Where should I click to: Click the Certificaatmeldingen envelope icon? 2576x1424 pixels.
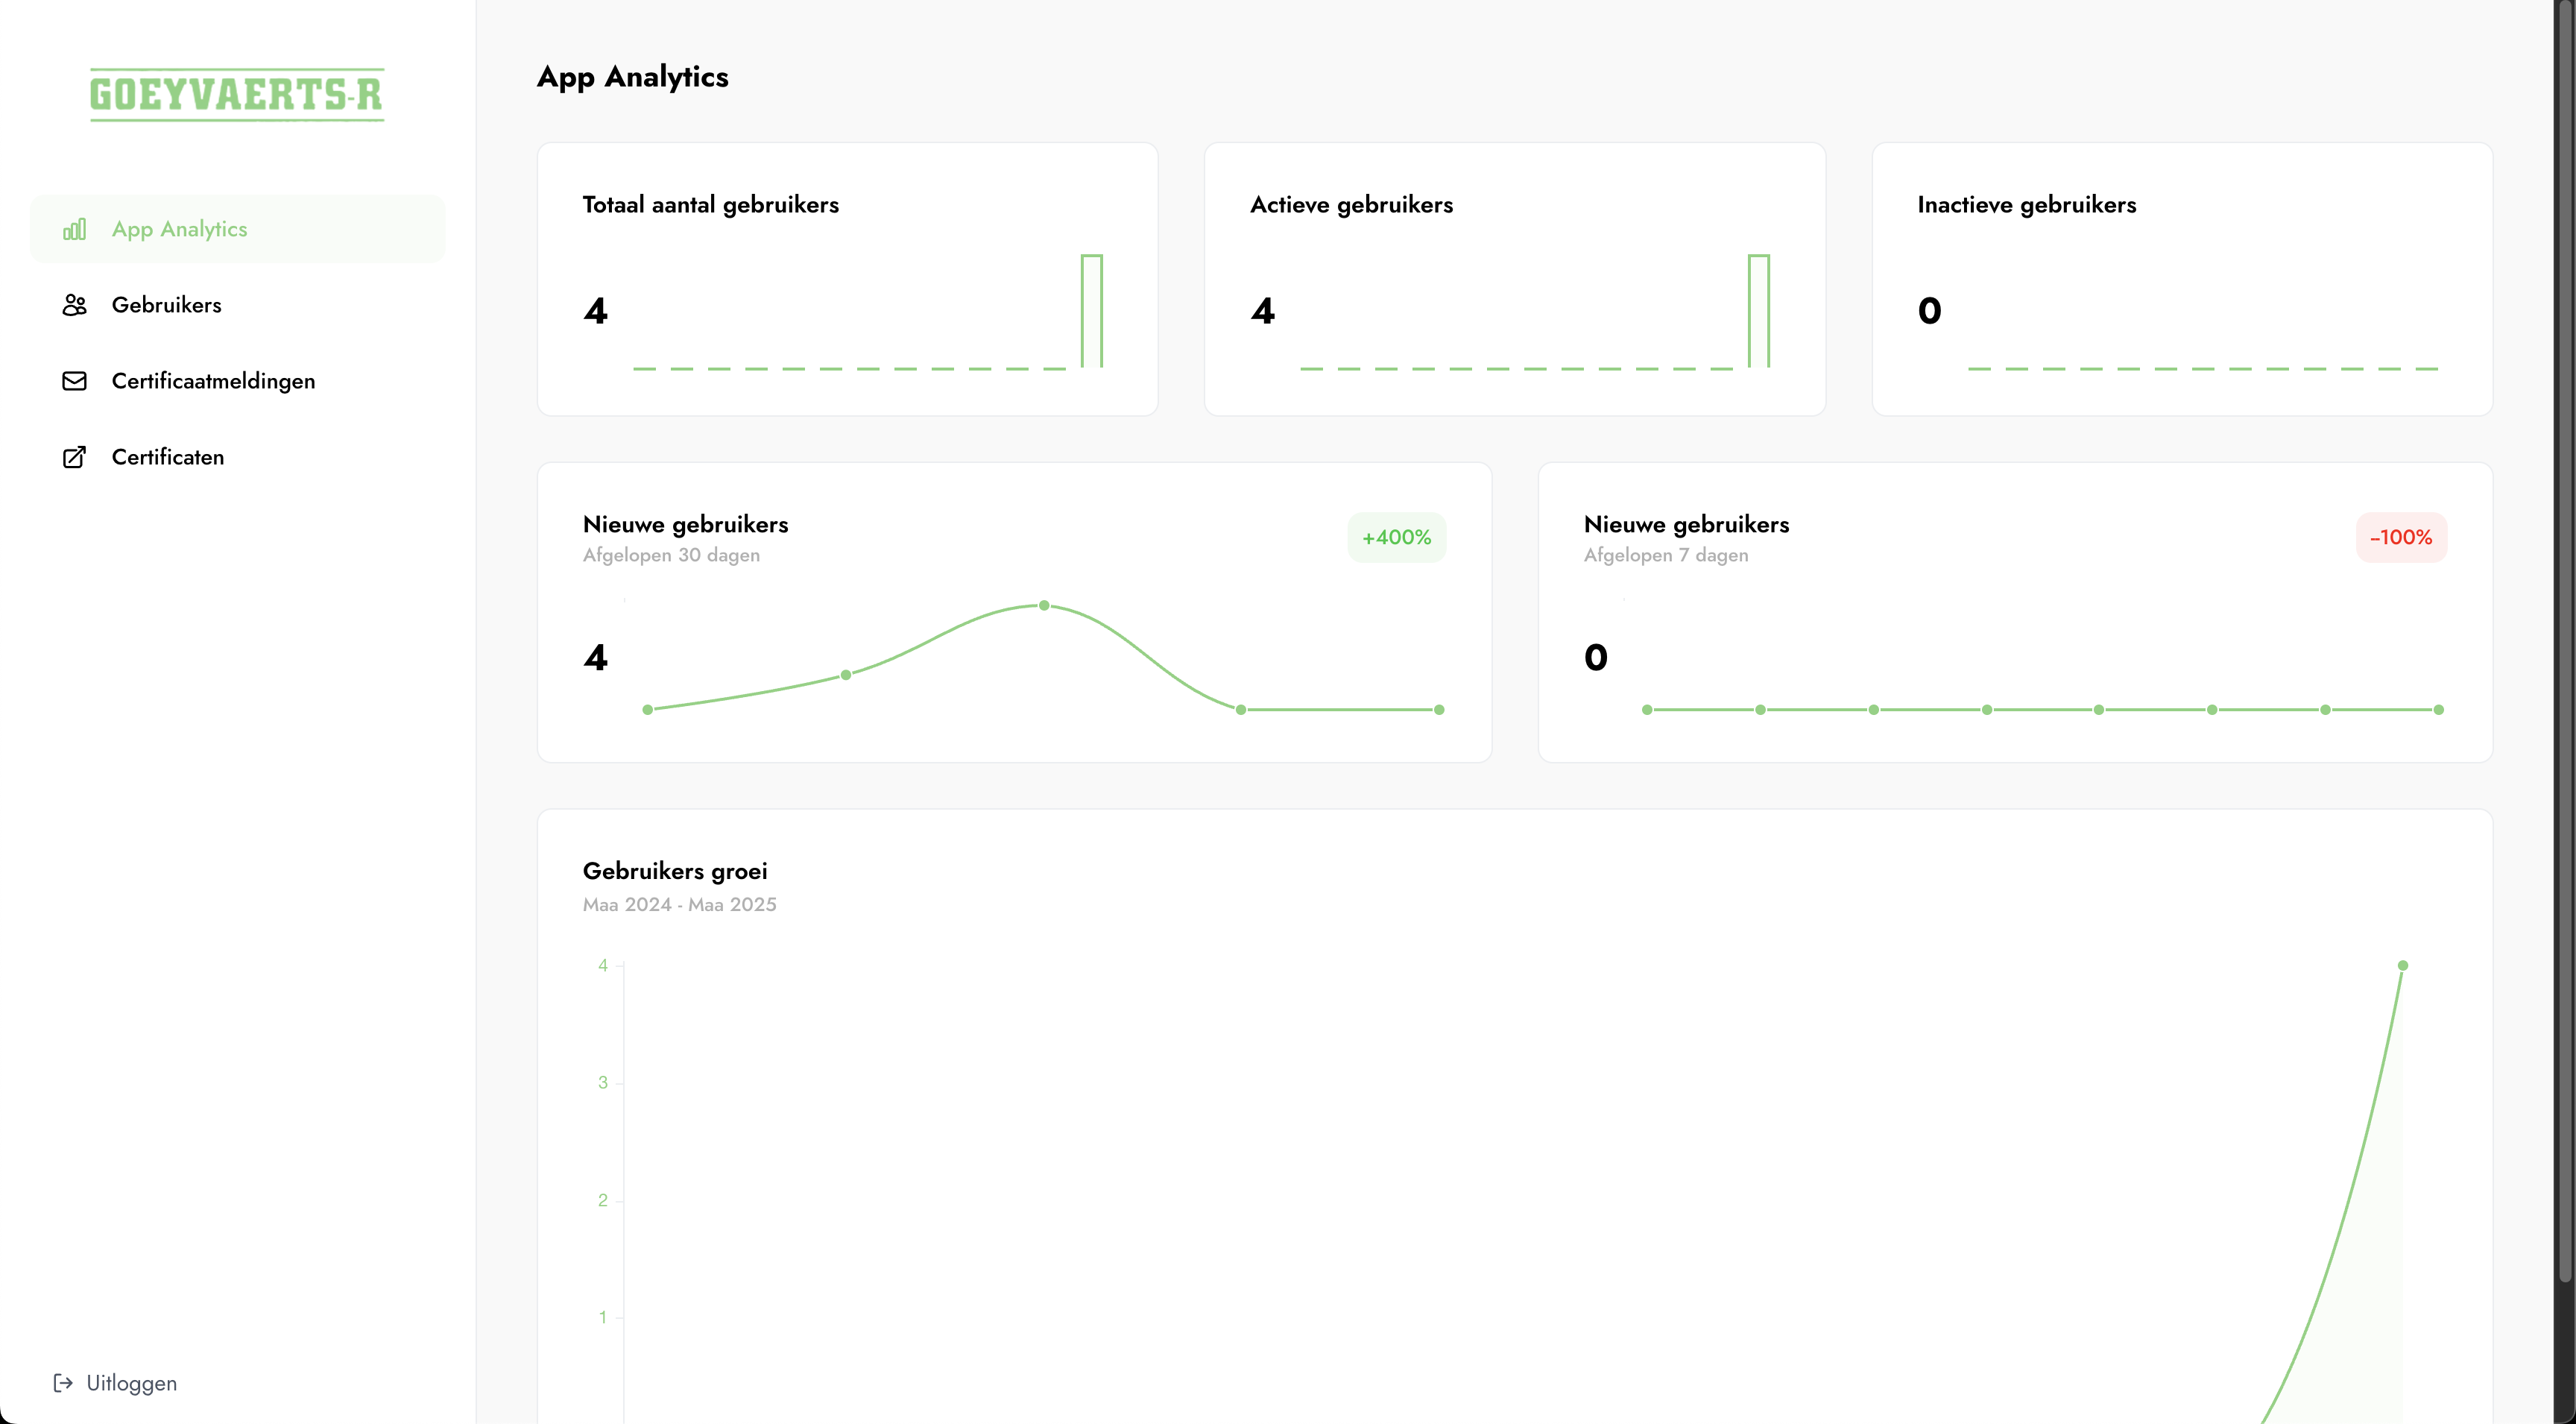(74, 381)
